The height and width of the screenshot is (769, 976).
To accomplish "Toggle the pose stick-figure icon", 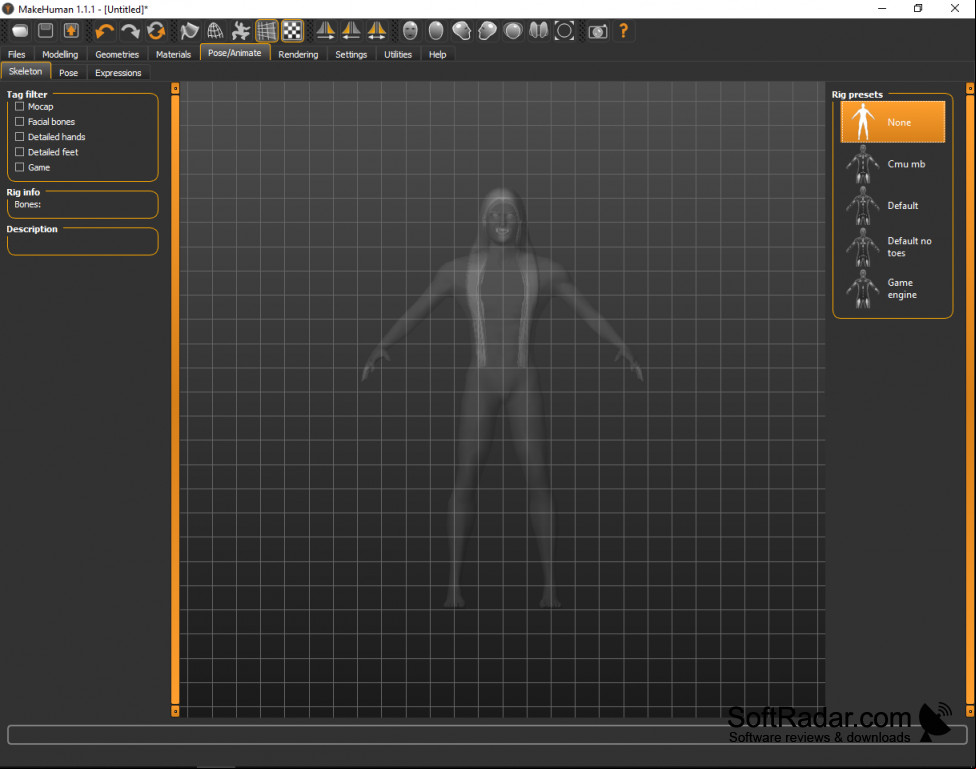I will coord(240,31).
